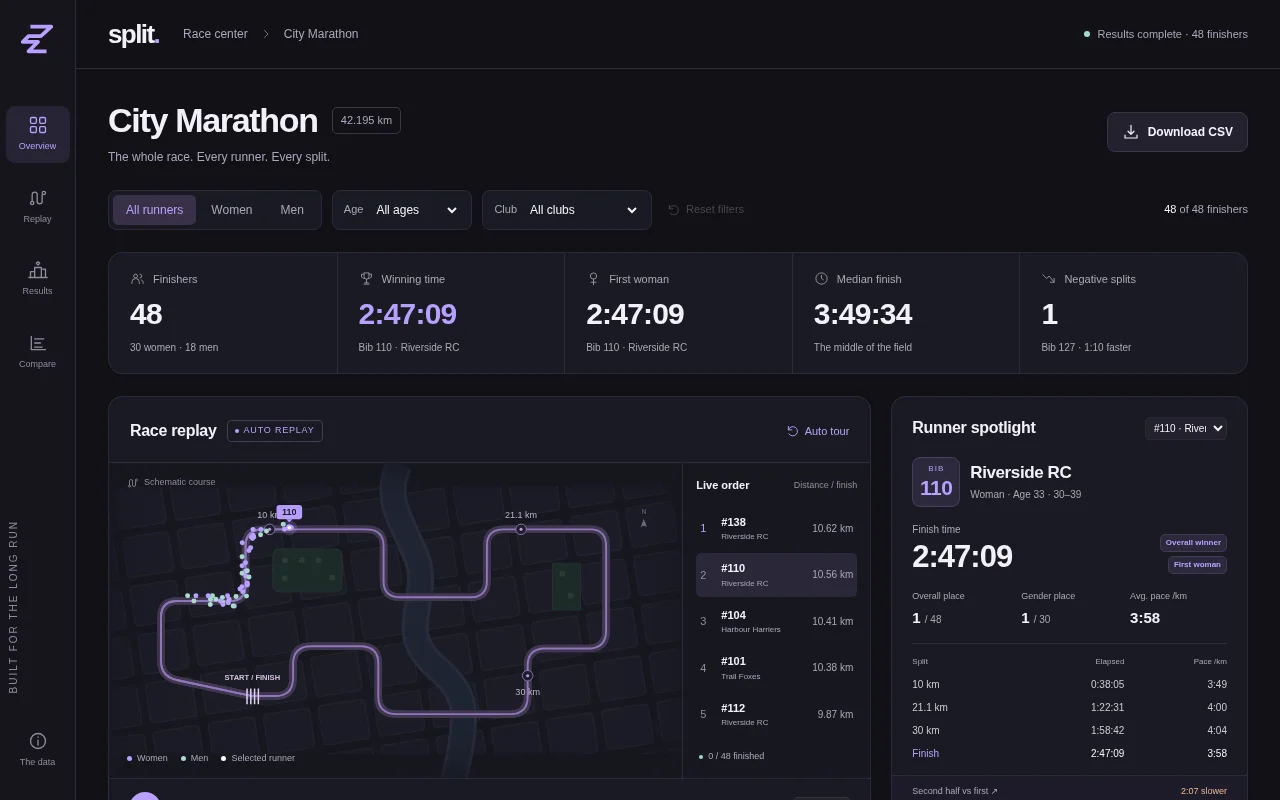The width and height of the screenshot is (1280, 800).
Task: Click the reset arrow icon beside Reset filters
Action: click(x=674, y=210)
